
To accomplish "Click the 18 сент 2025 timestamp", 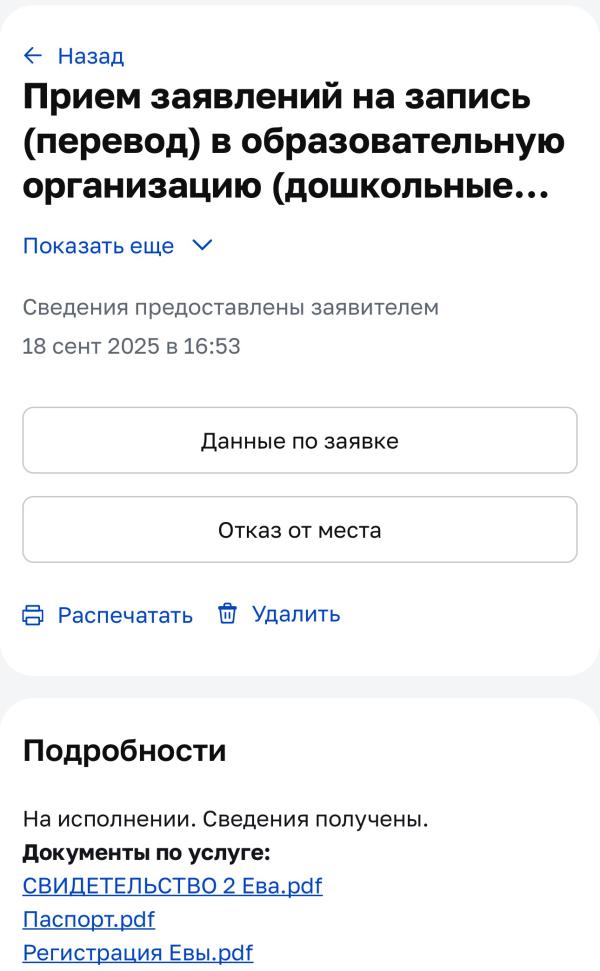I will [x=131, y=347].
